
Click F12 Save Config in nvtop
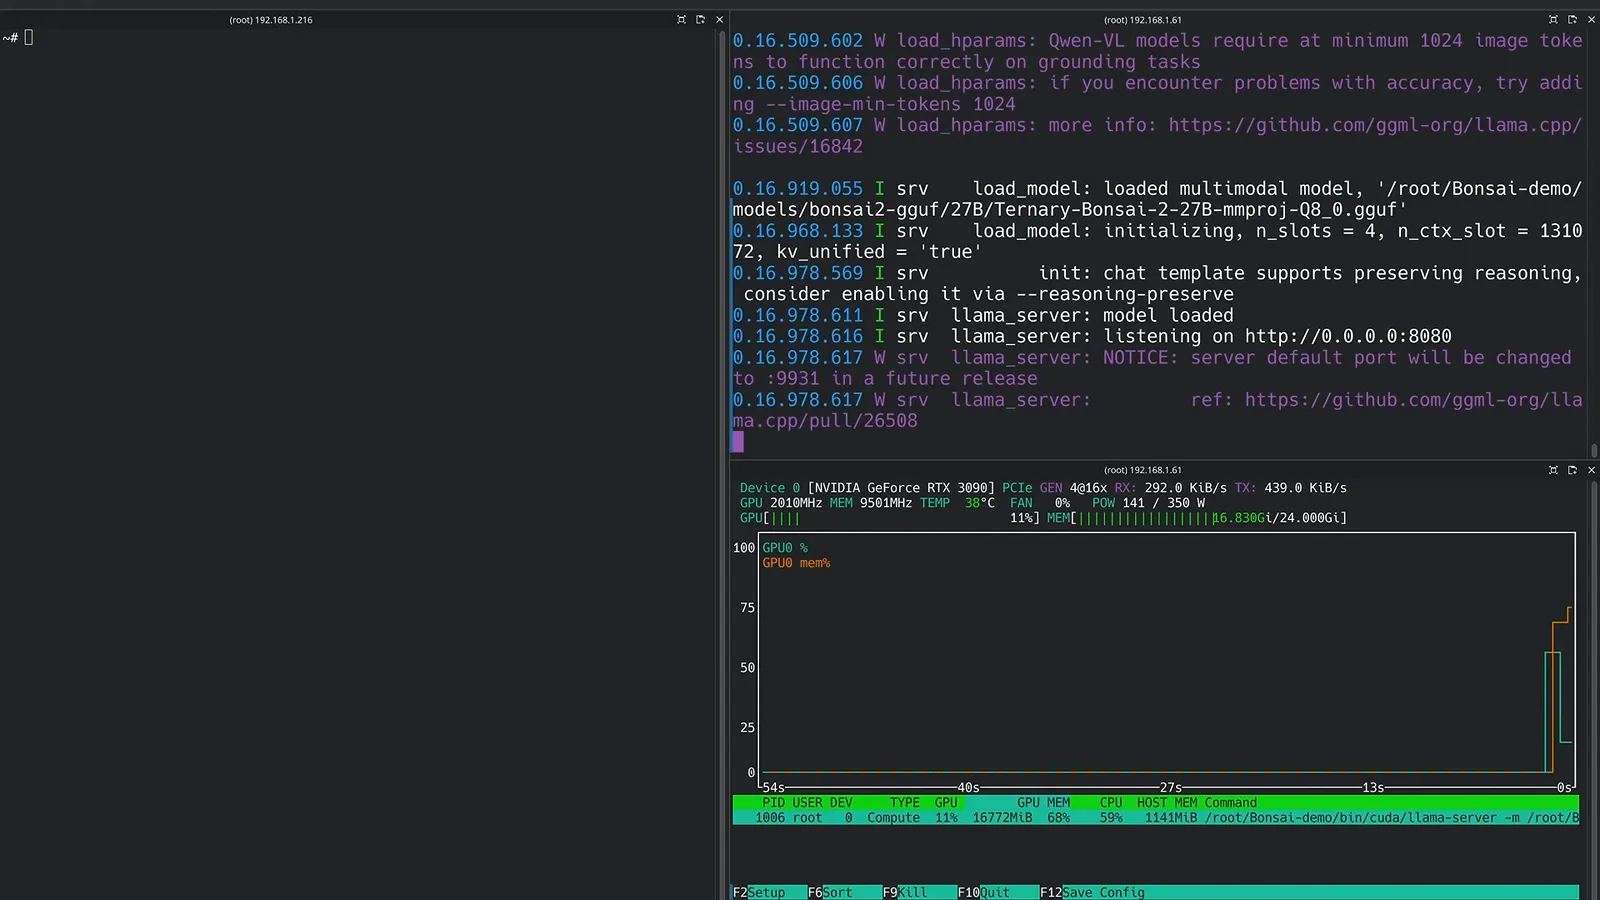pos(1092,892)
